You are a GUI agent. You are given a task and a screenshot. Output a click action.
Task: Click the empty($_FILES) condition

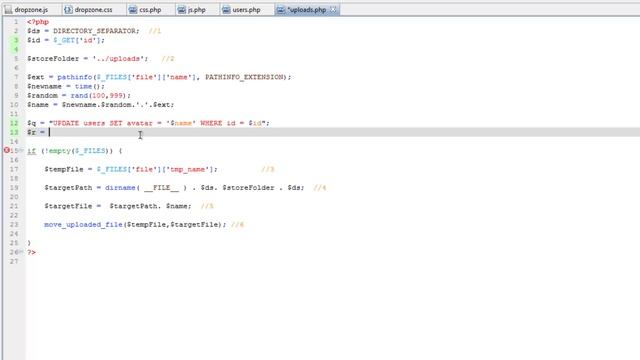coord(78,151)
